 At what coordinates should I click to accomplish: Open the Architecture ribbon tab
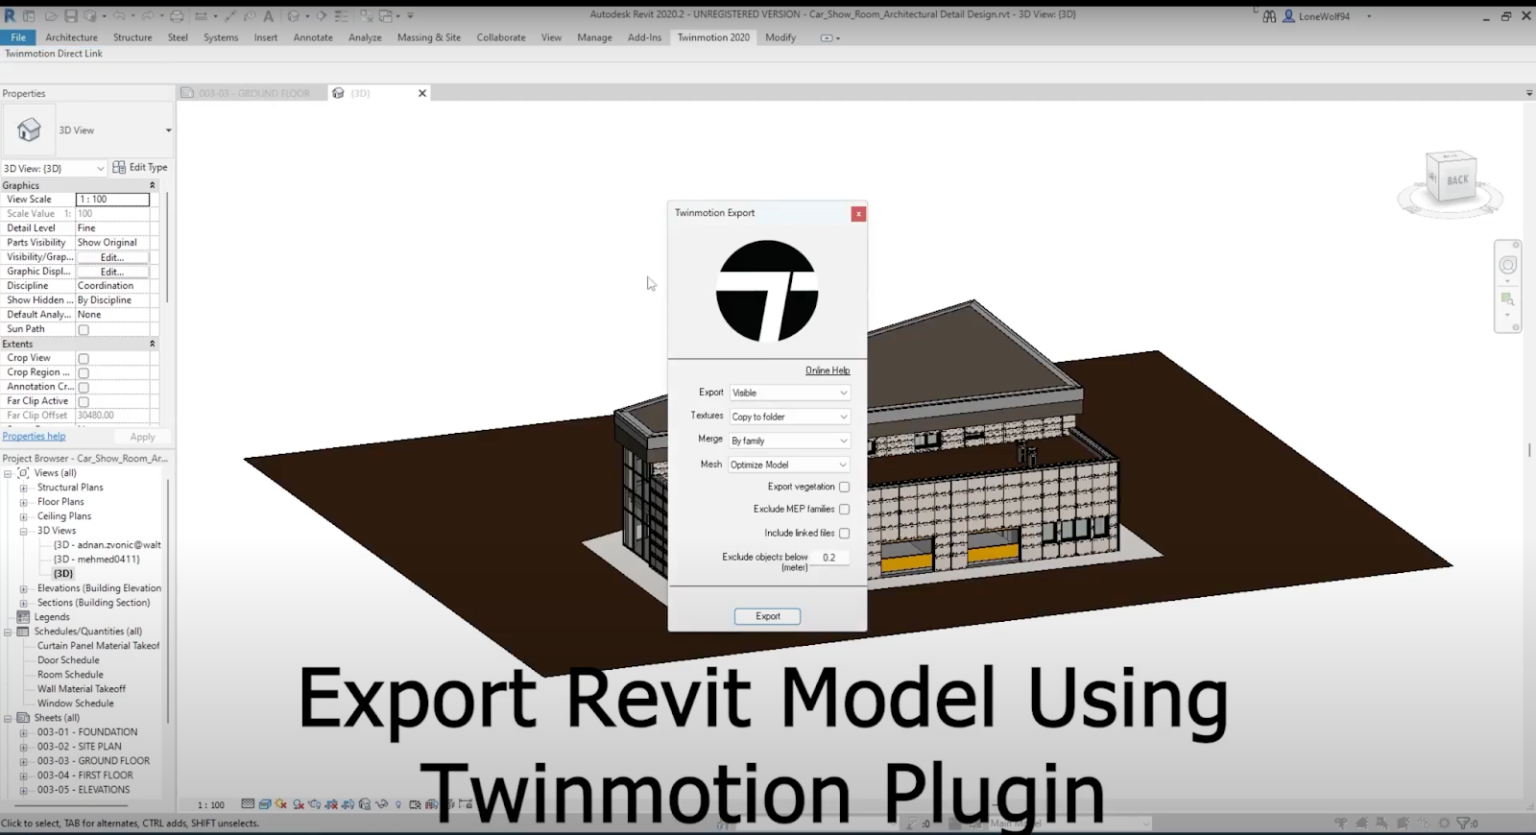tap(71, 37)
